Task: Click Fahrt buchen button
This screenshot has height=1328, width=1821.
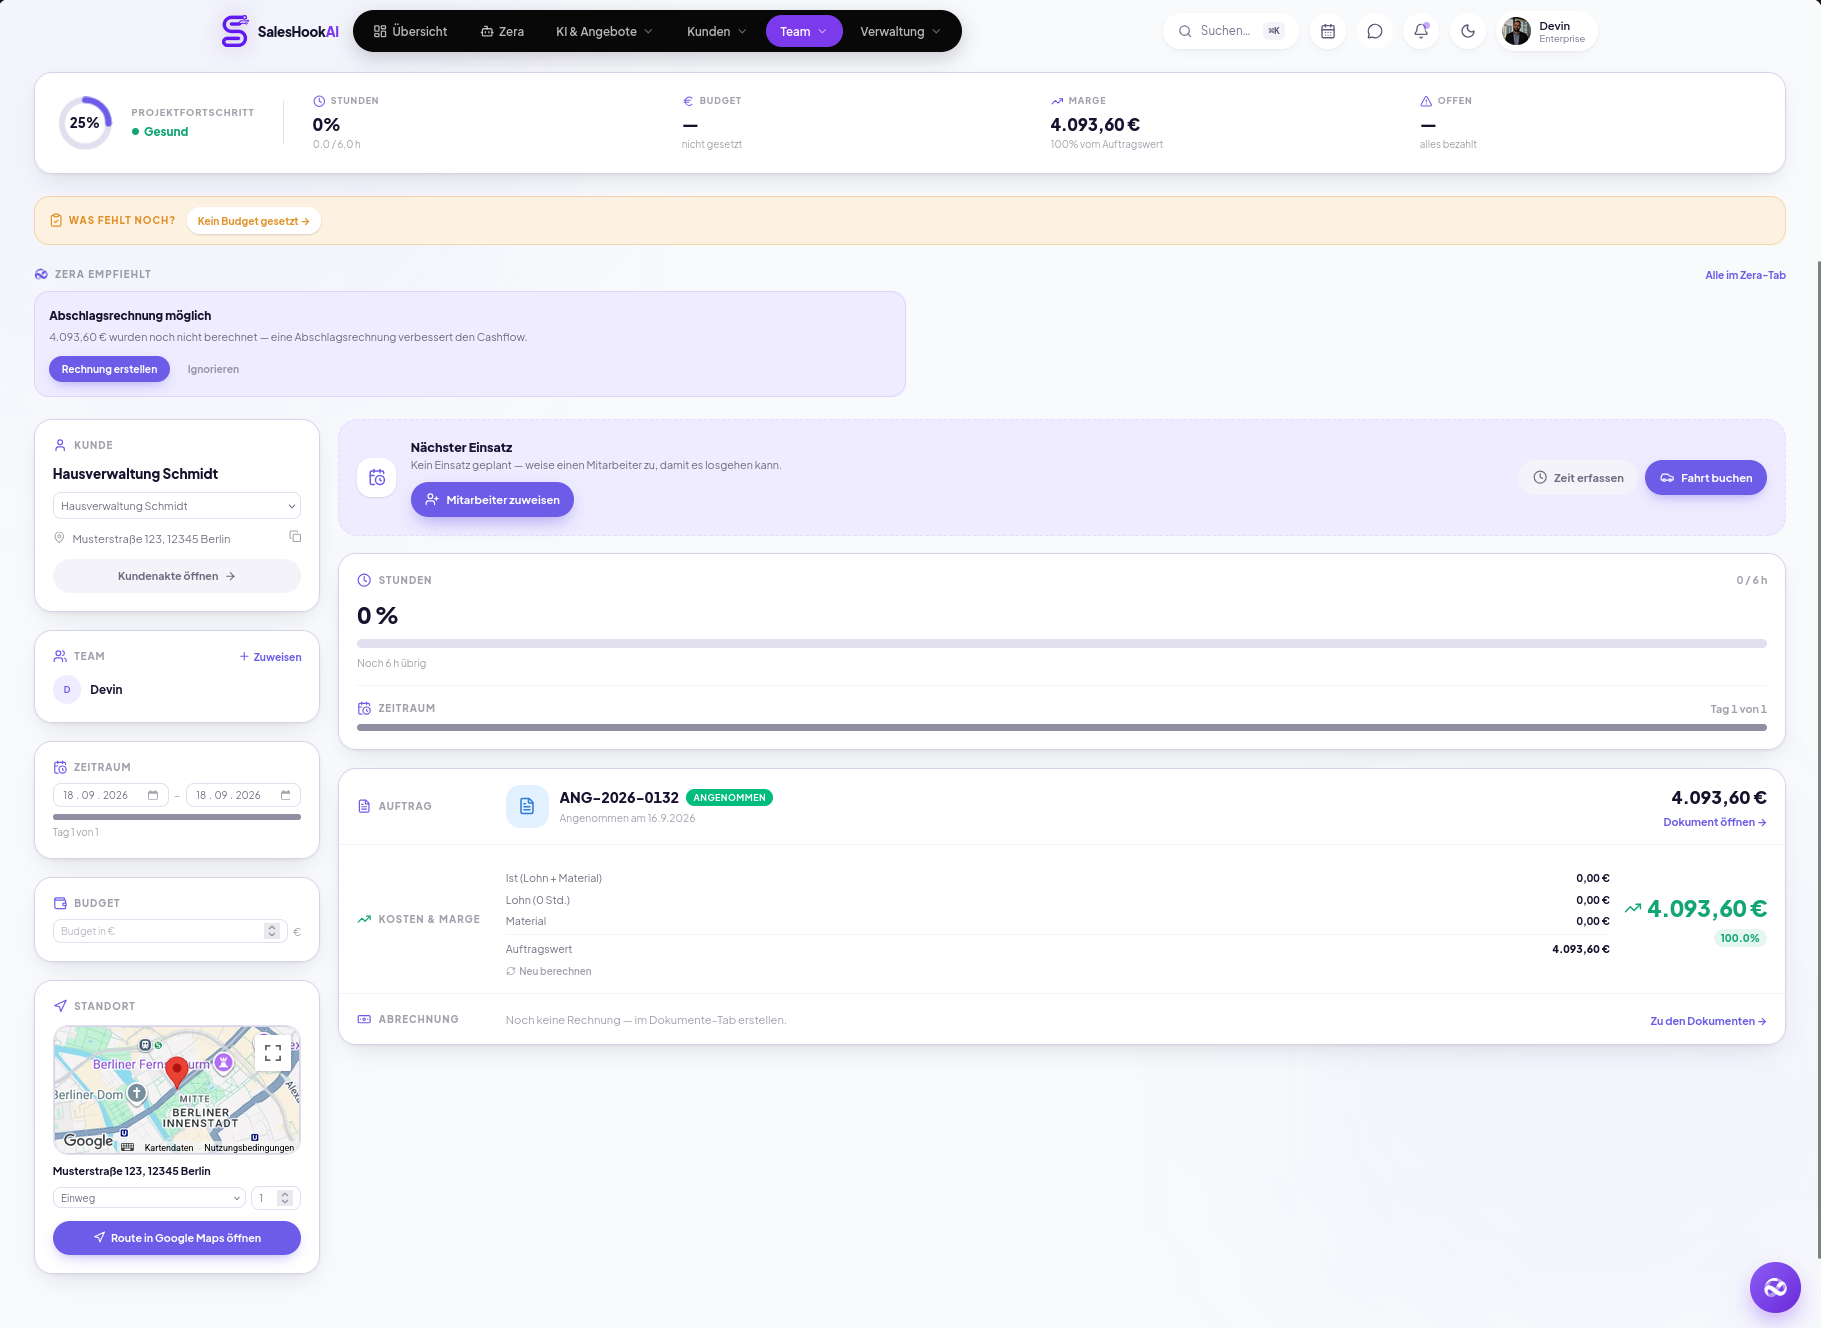Action: (x=1706, y=478)
